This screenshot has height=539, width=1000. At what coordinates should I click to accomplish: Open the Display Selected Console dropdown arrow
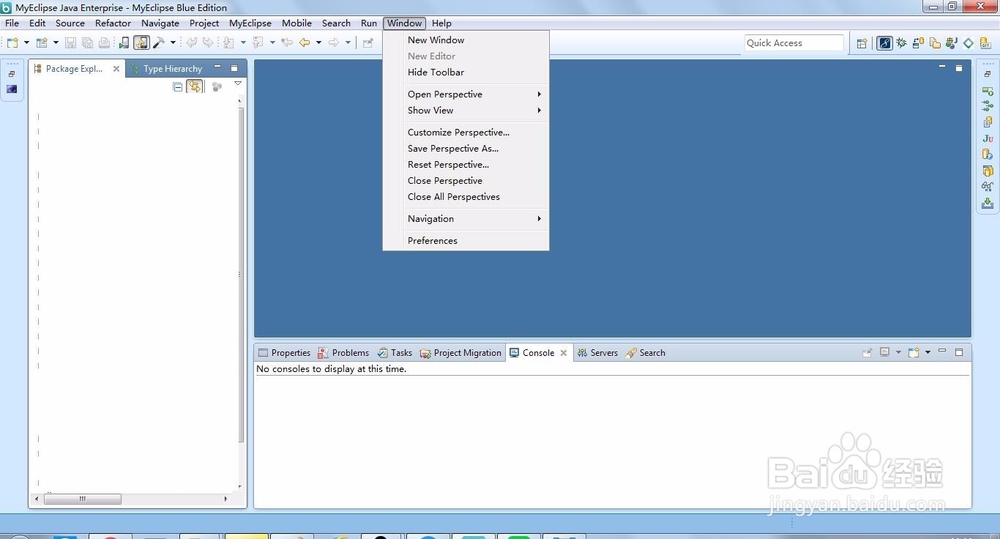click(x=899, y=352)
